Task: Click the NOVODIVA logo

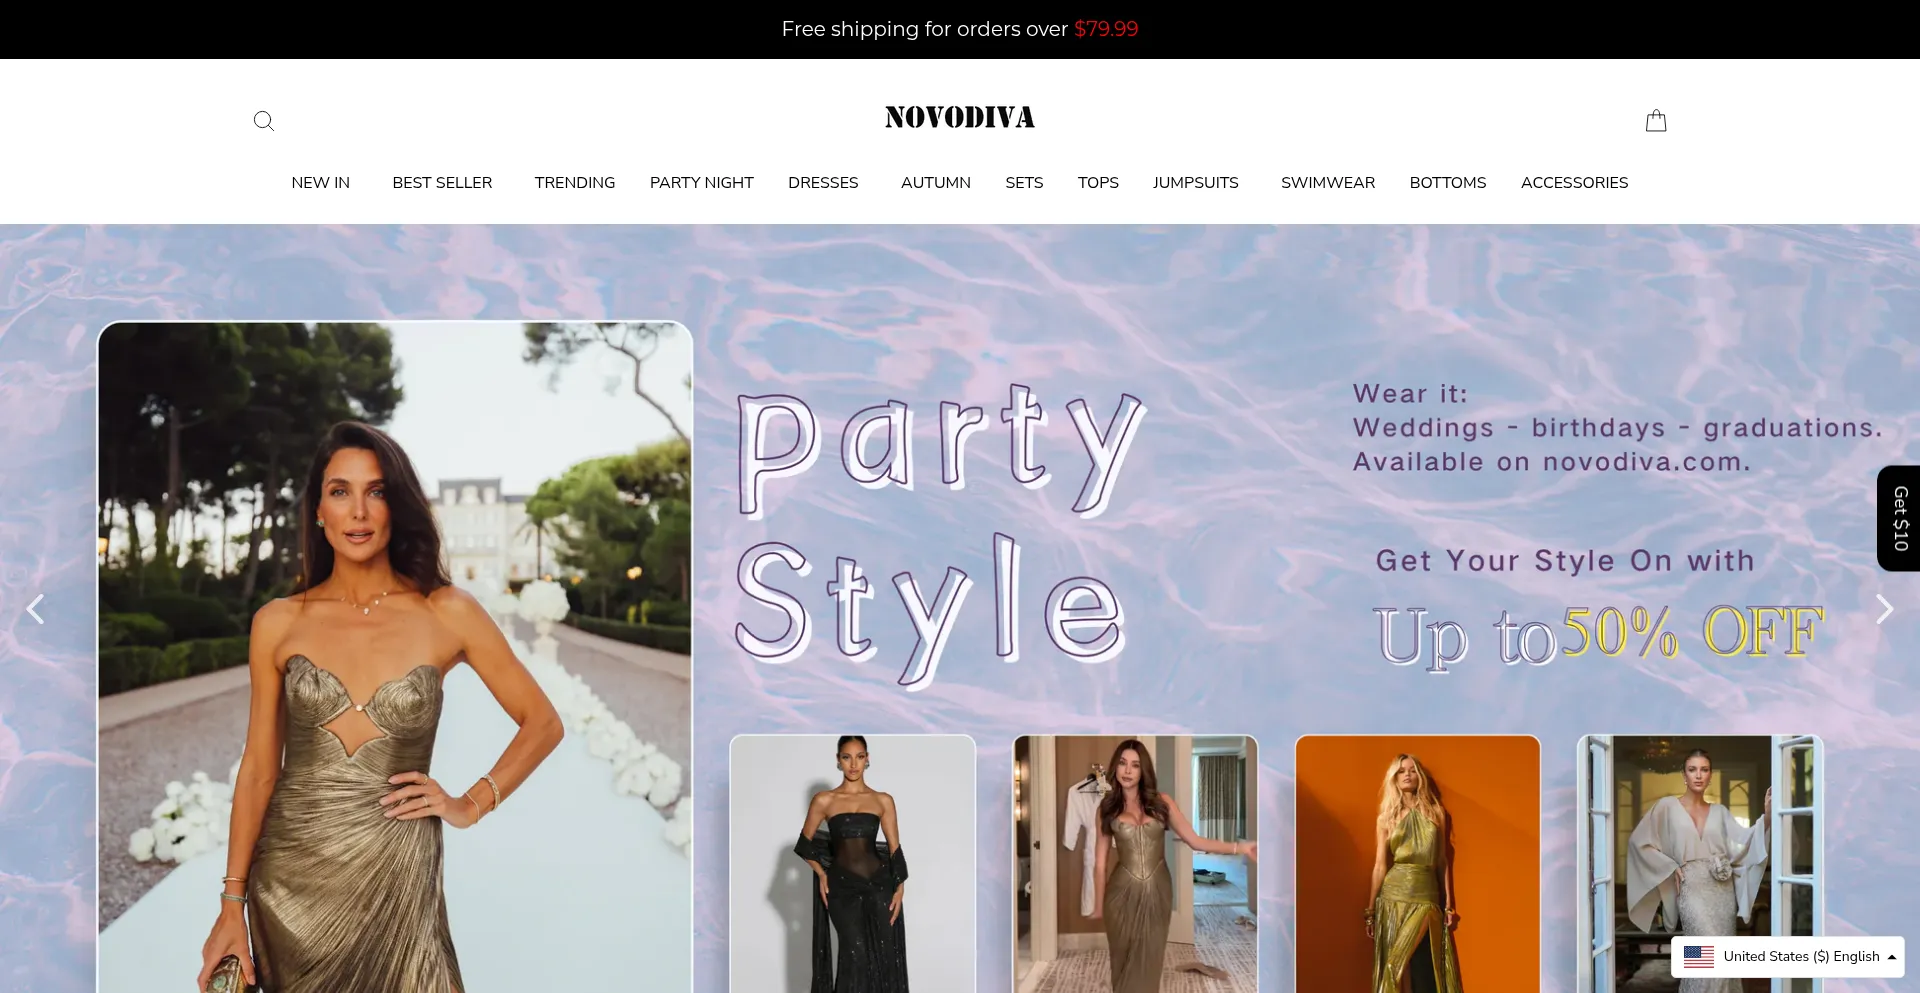Action: tap(959, 118)
